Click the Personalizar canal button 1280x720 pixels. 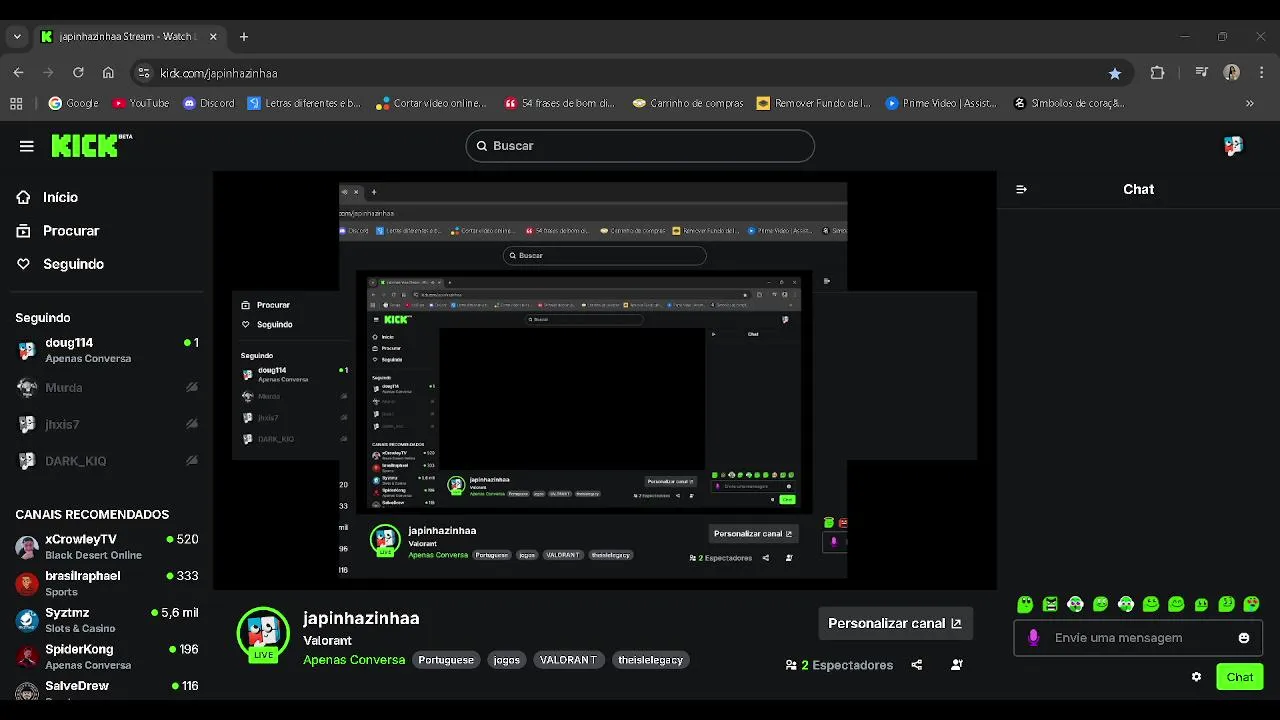895,623
